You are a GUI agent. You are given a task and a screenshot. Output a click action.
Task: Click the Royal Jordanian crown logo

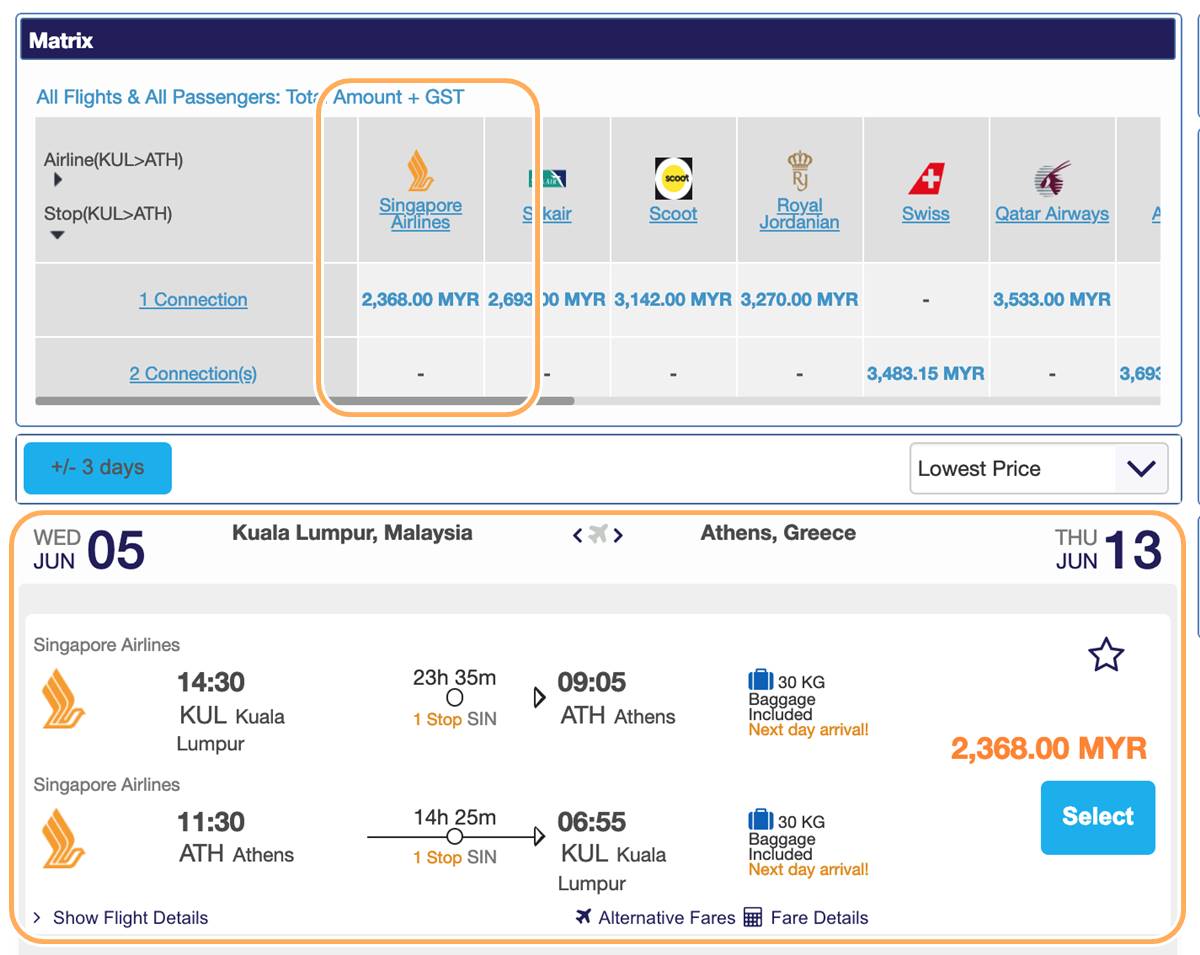[x=799, y=171]
